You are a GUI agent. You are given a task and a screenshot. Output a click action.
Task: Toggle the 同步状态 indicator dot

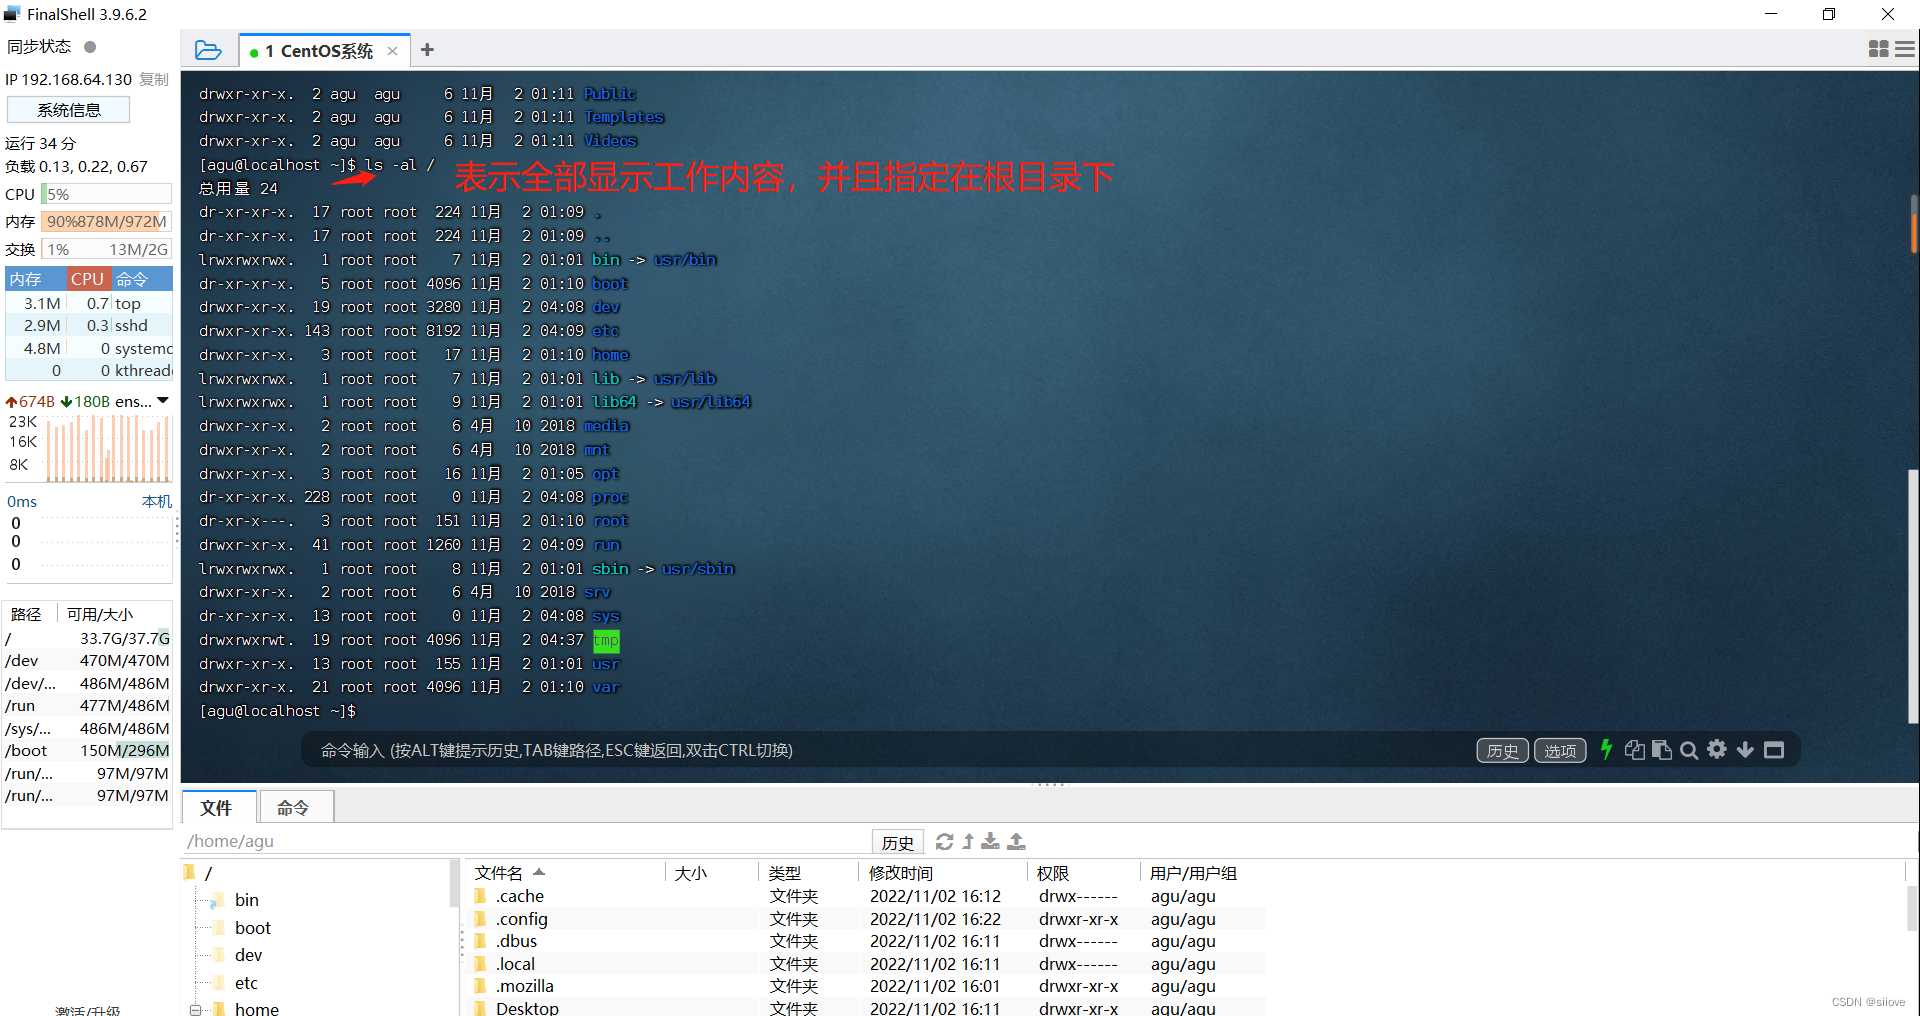point(90,47)
